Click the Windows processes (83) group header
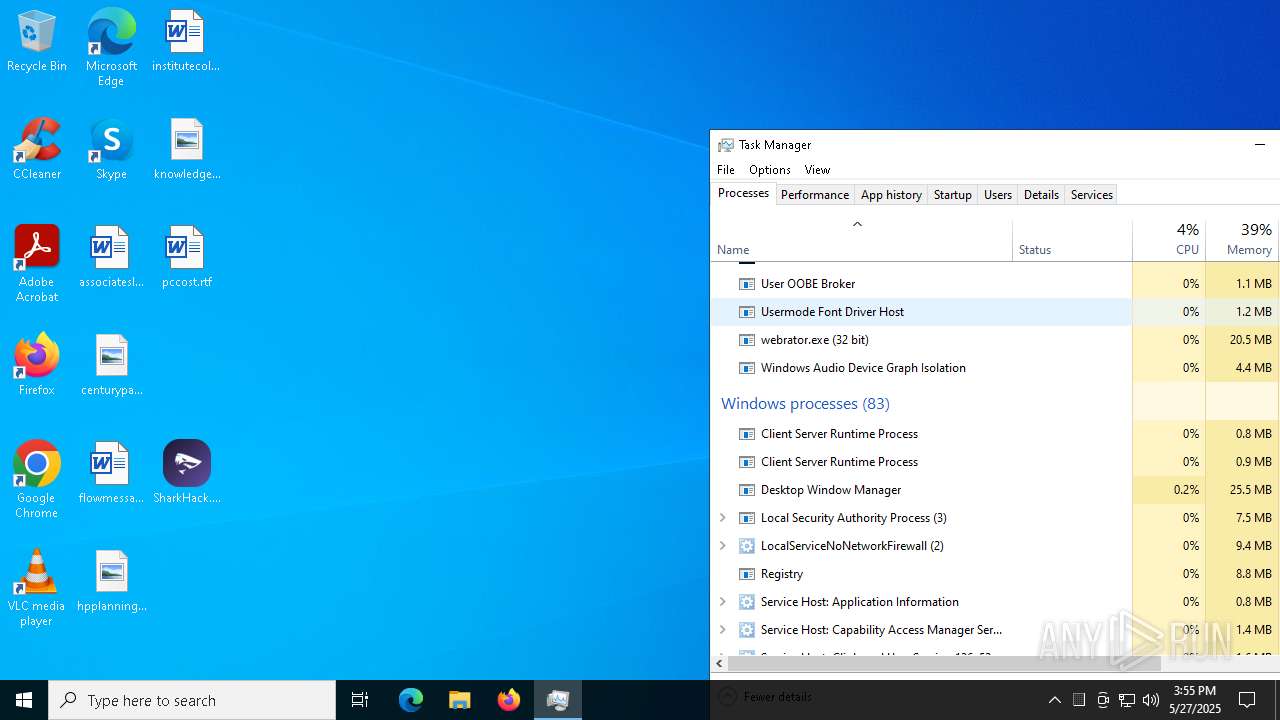Screen dimensions: 1280x720 pyautogui.click(x=805, y=404)
